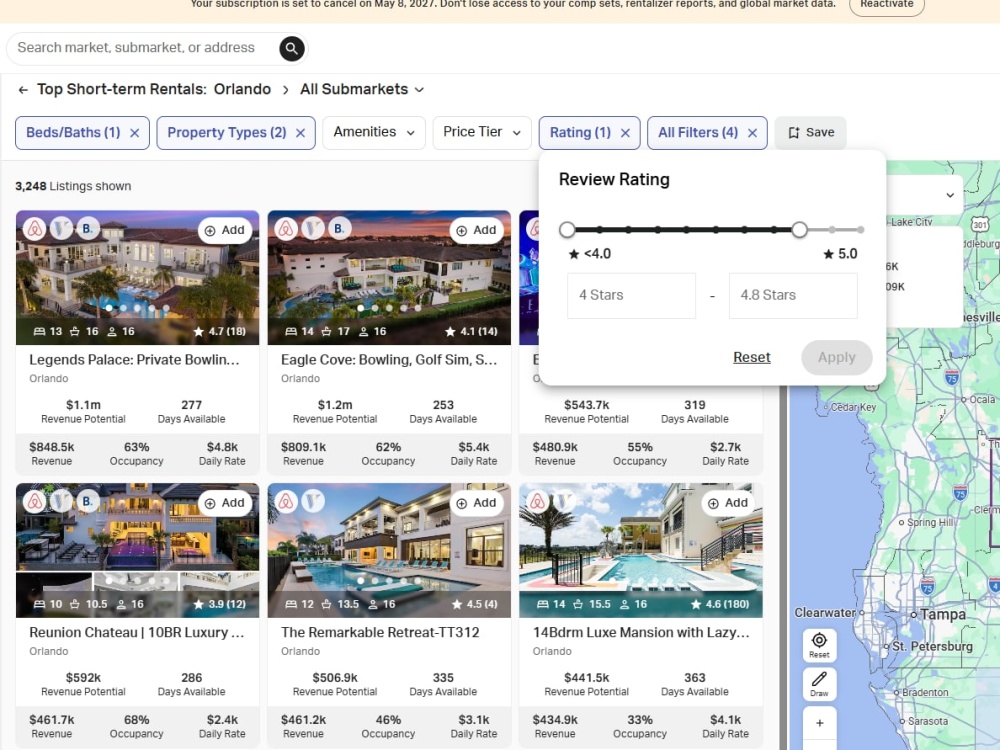Click the map Reset target icon

(819, 645)
